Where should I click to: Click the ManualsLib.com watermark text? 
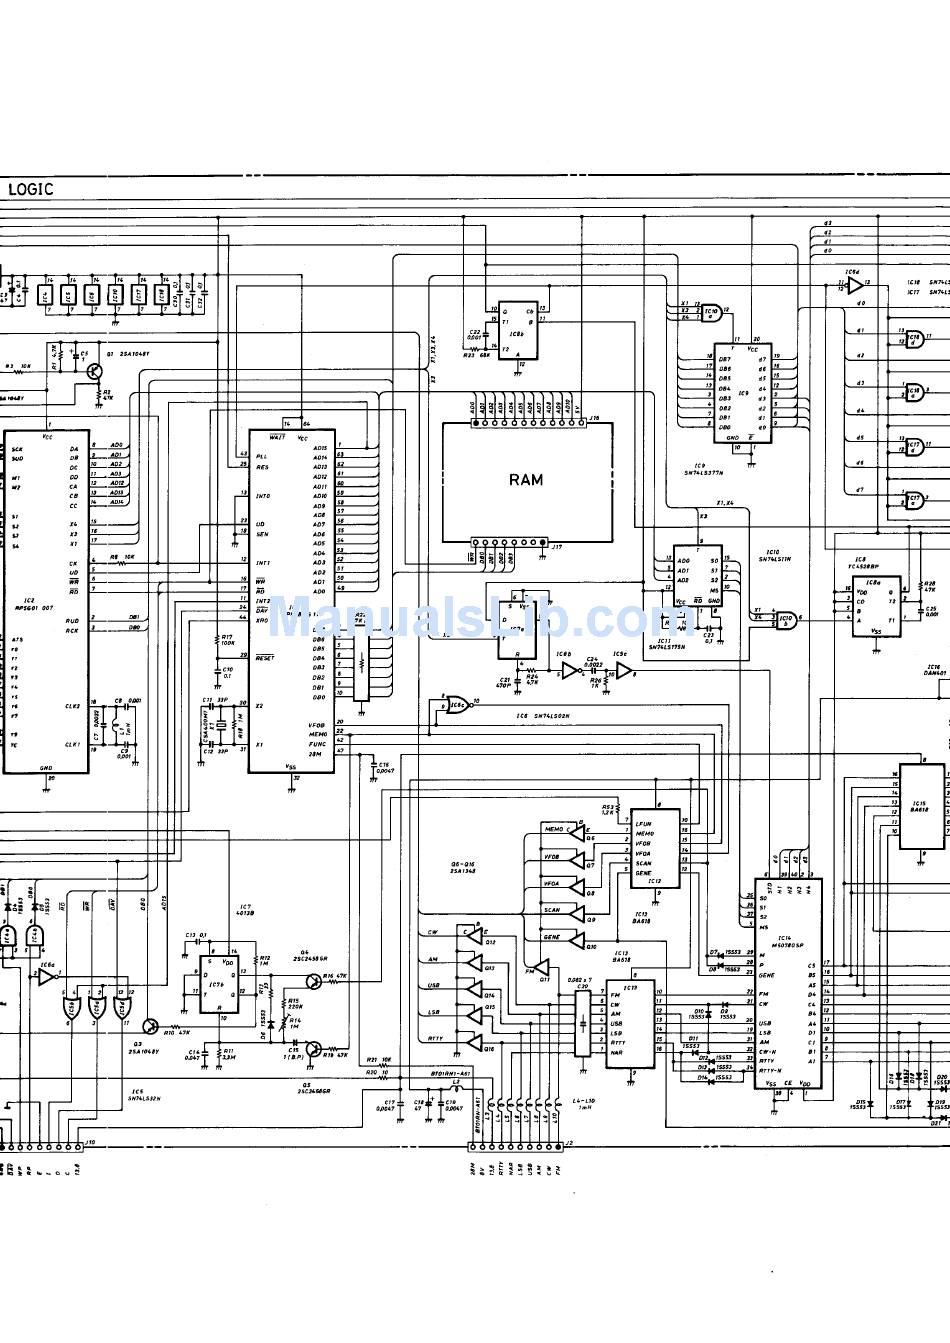click(475, 617)
